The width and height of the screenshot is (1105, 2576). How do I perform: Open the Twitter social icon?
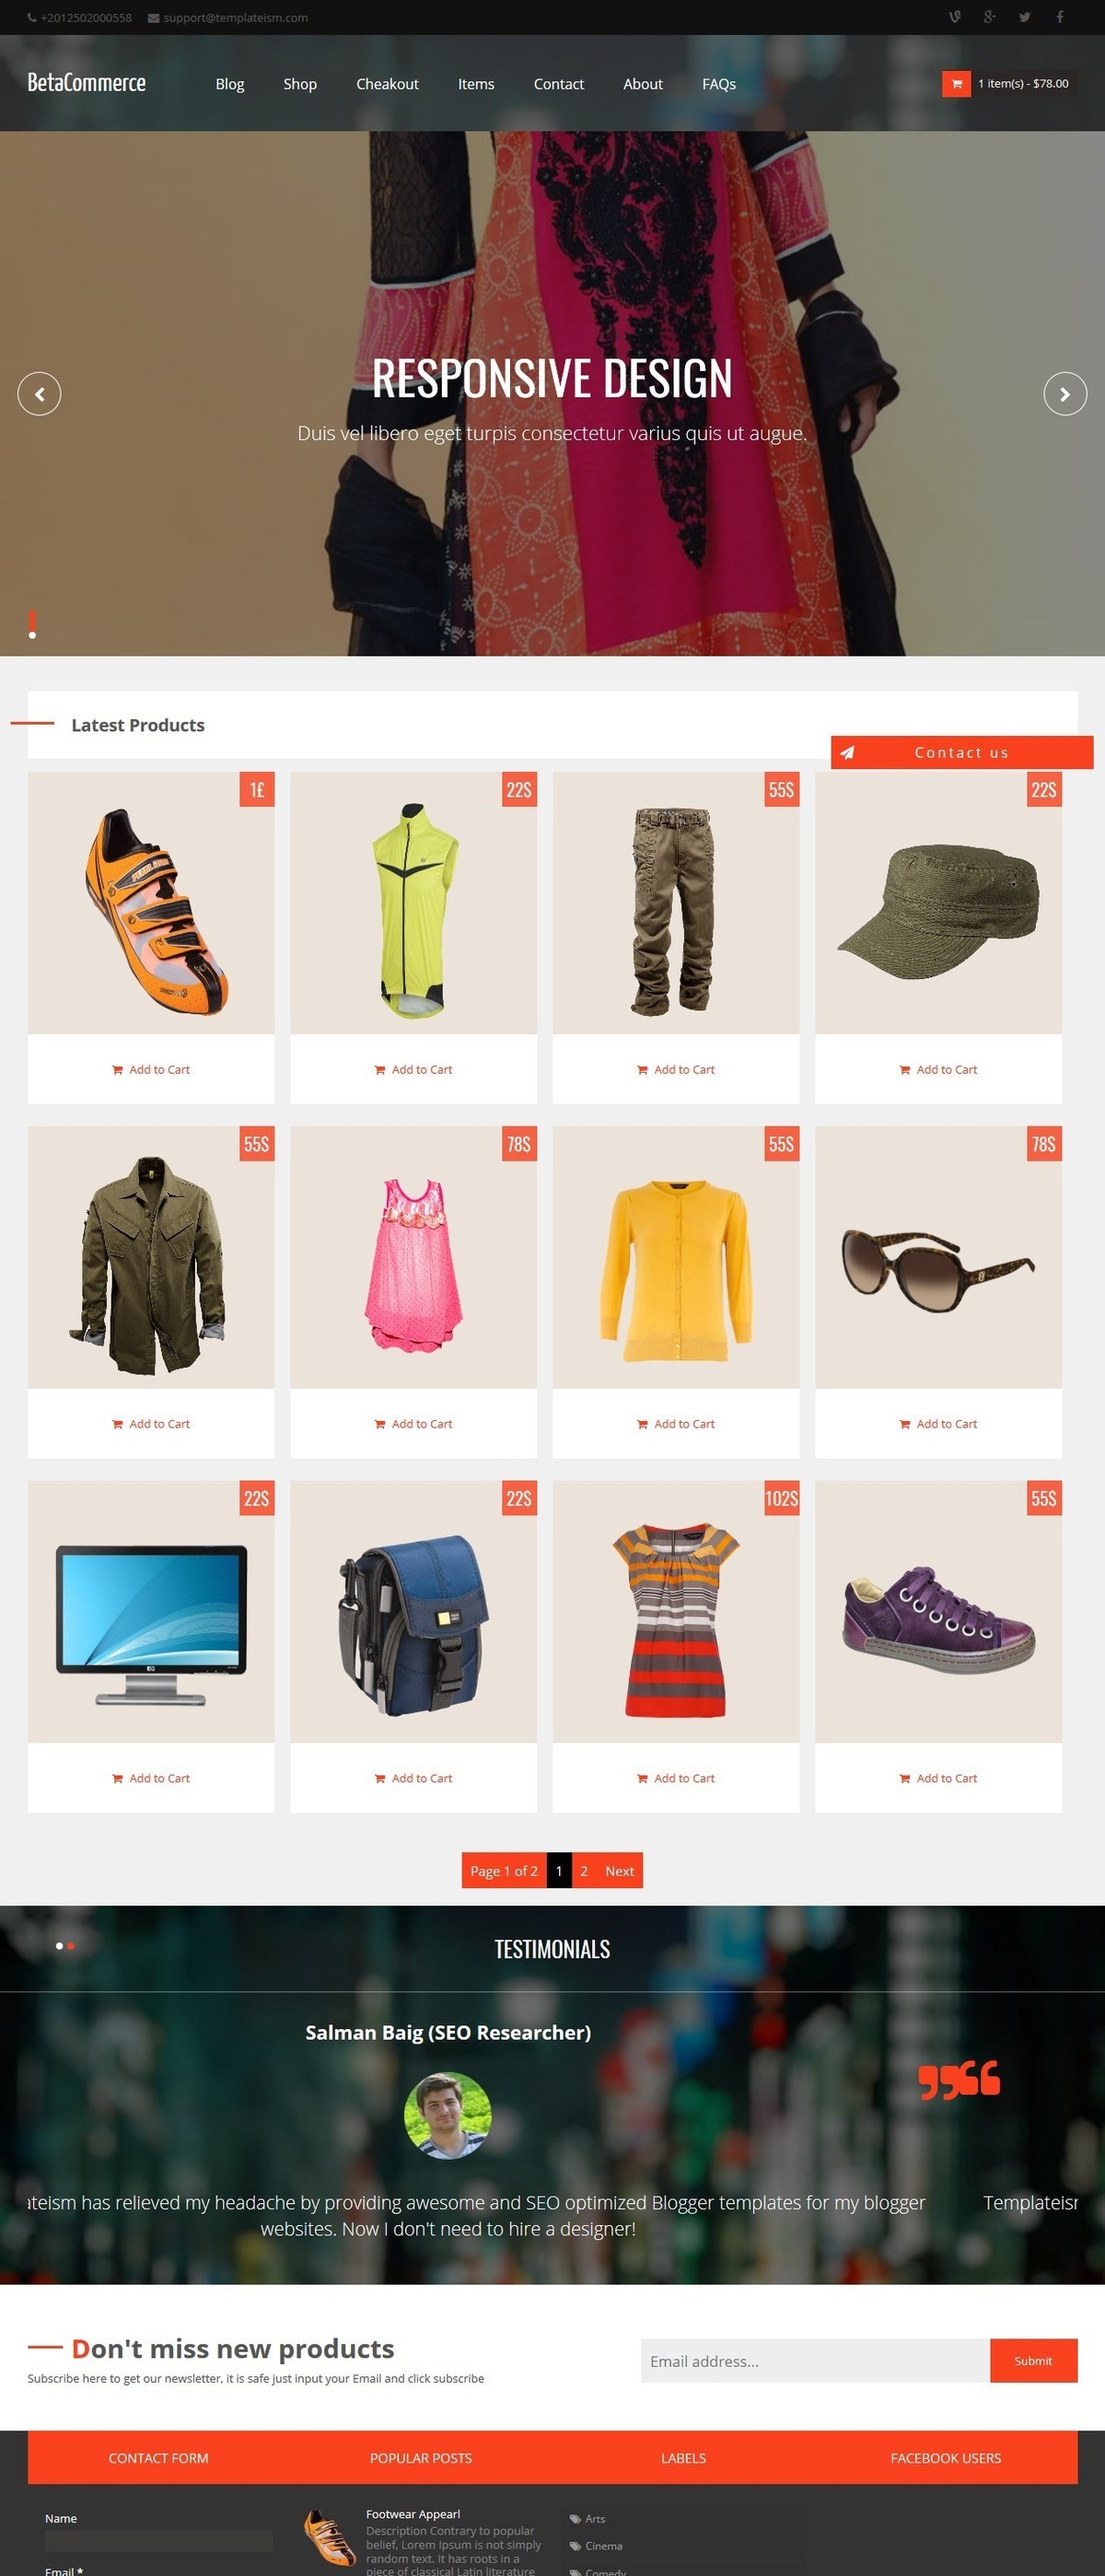(x=1024, y=17)
